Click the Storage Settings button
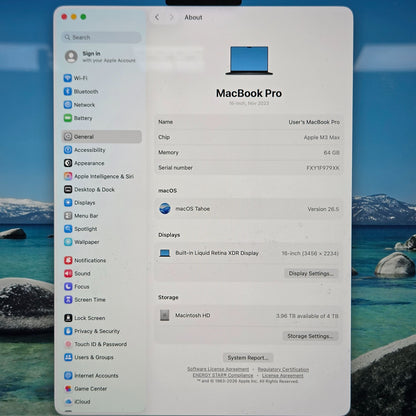This screenshot has width=416, height=416. (x=310, y=336)
